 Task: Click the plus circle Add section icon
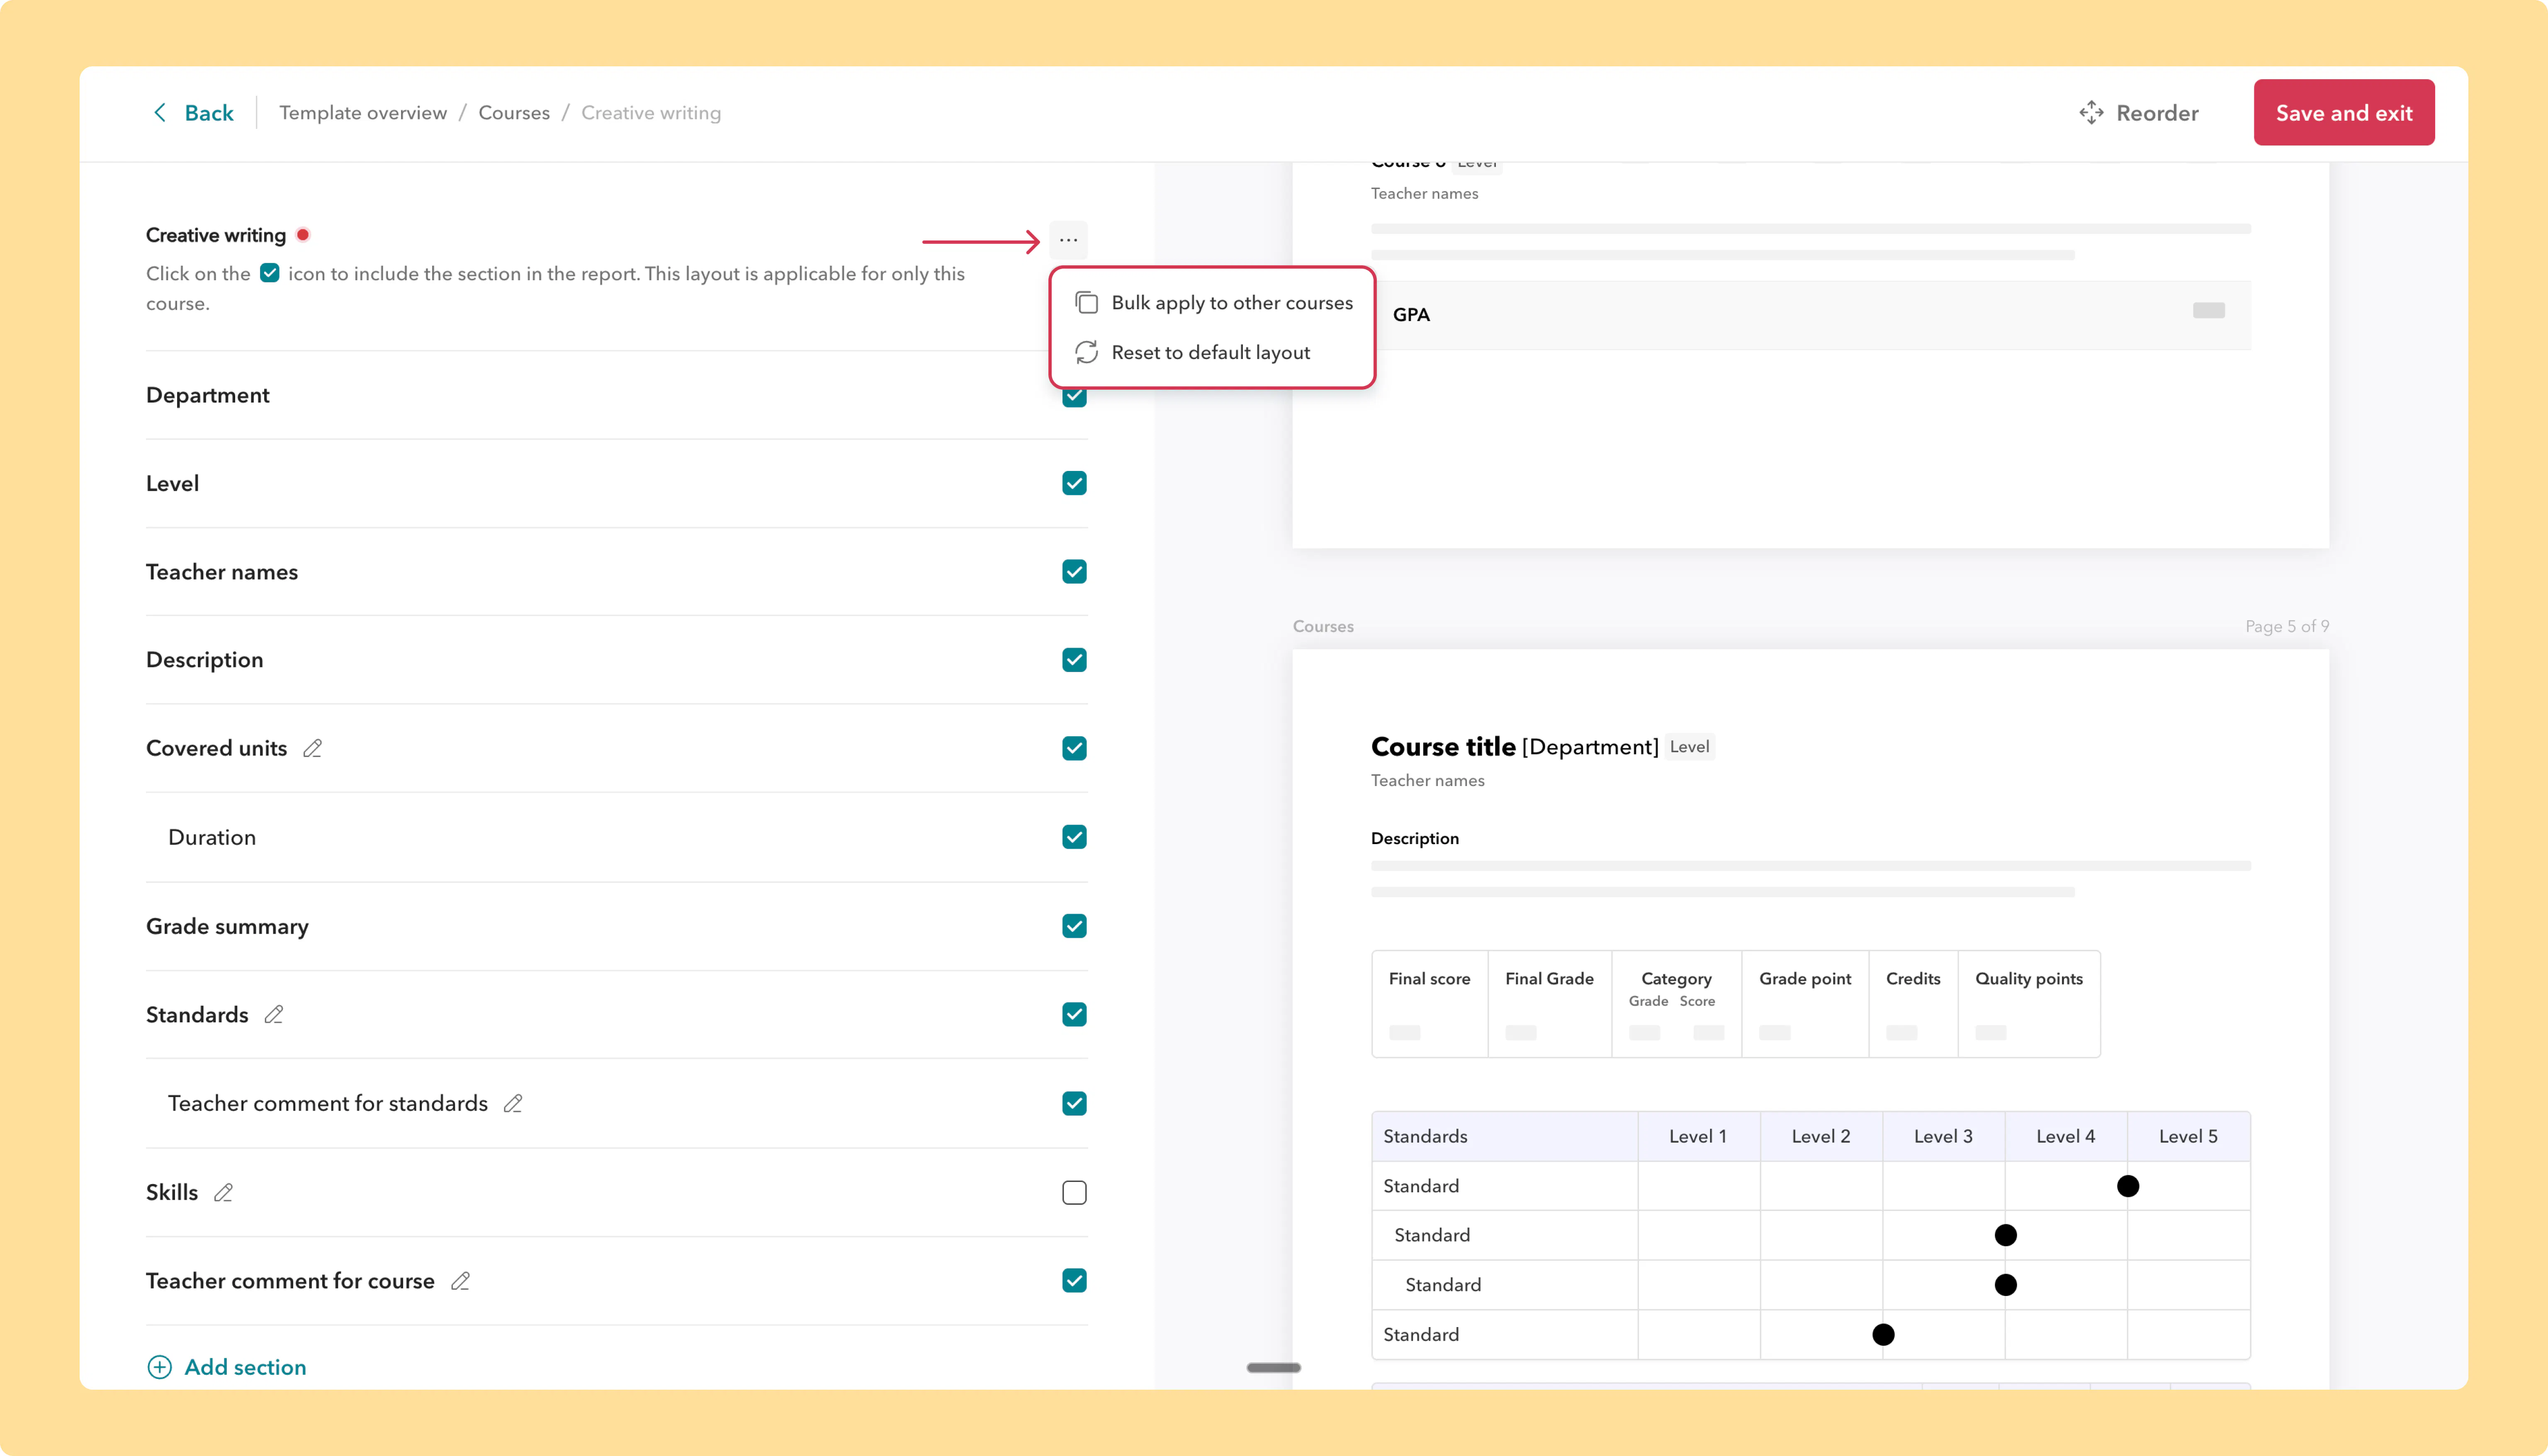[x=160, y=1367]
